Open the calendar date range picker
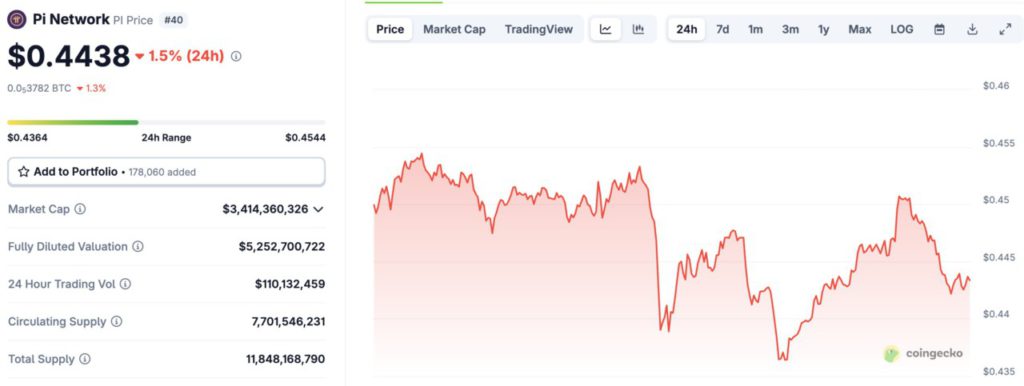The image size is (1024, 386). pyautogui.click(x=939, y=29)
